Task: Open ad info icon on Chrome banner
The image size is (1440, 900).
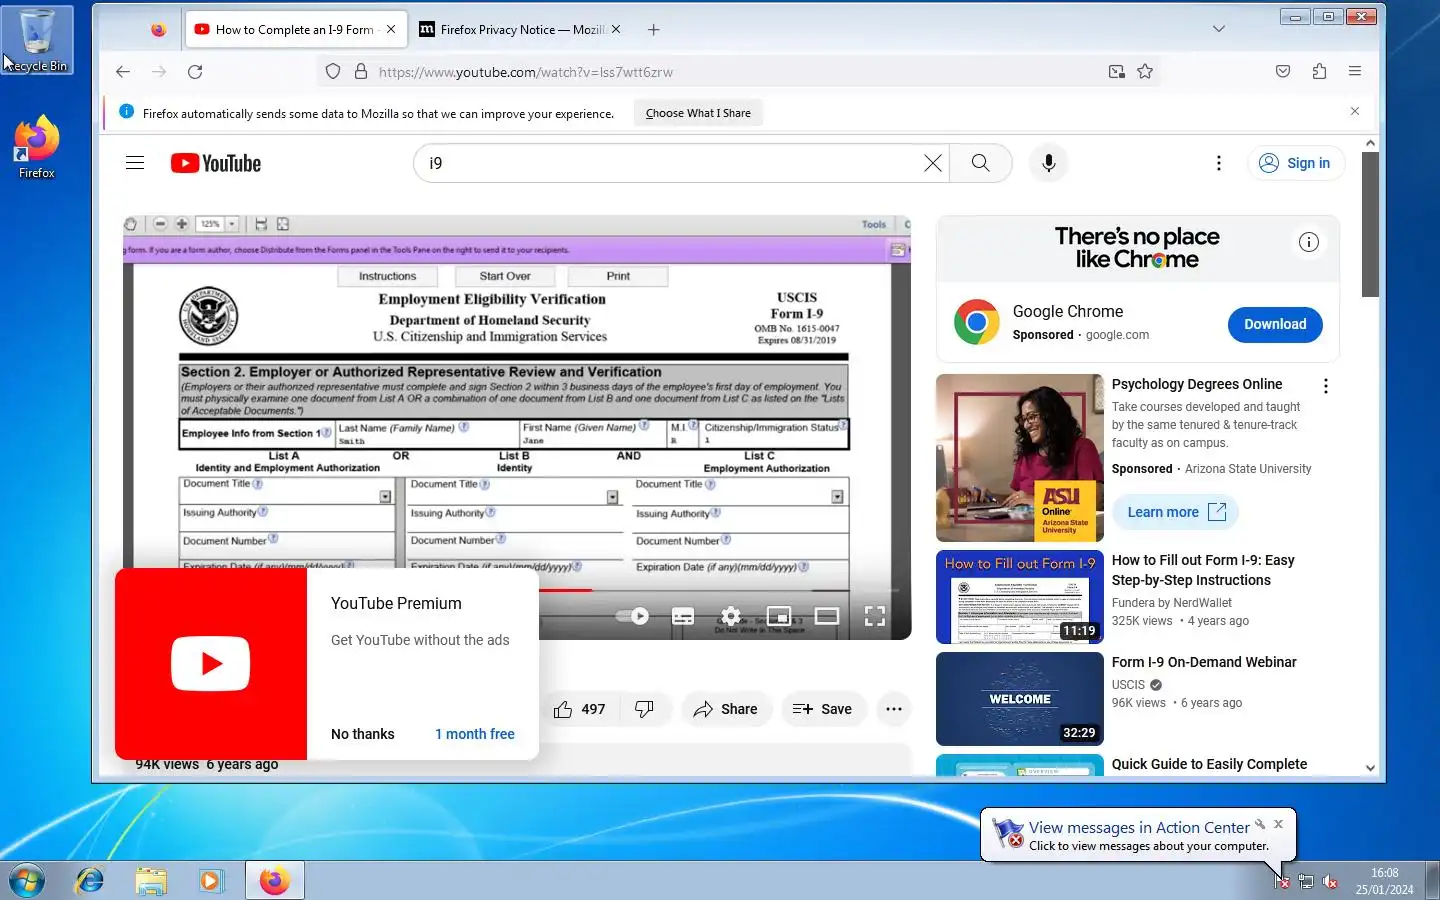Action: click(x=1309, y=242)
